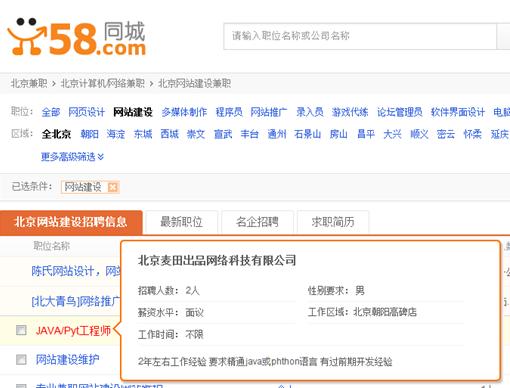Open the [北大青鸟]网络推广 listing

click(76, 301)
